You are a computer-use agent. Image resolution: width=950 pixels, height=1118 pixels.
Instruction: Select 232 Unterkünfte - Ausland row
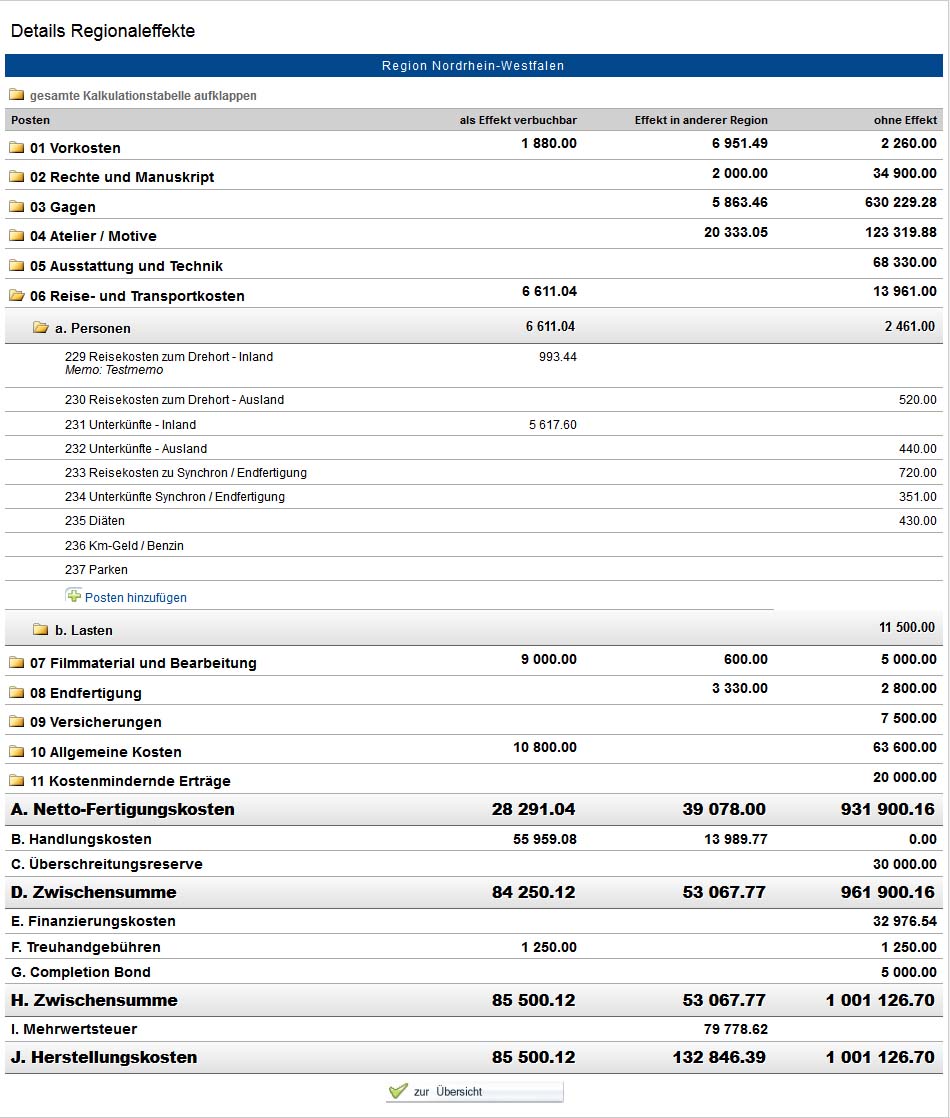coord(474,448)
